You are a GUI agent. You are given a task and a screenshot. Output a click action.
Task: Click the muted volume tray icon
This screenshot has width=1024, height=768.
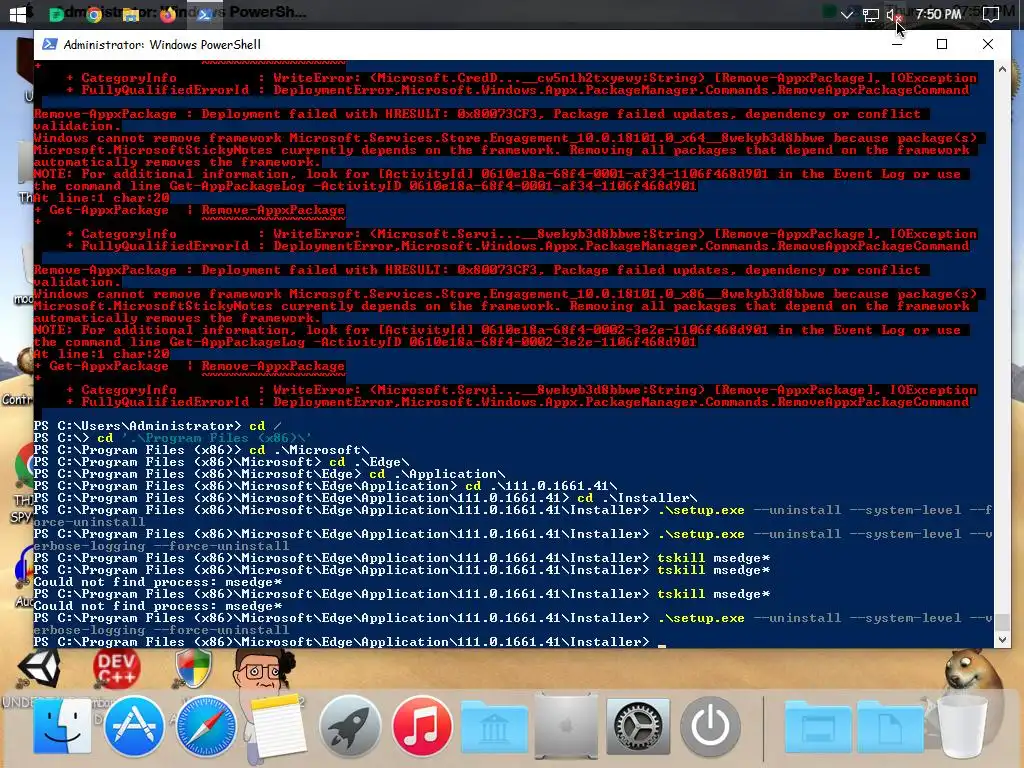point(893,14)
